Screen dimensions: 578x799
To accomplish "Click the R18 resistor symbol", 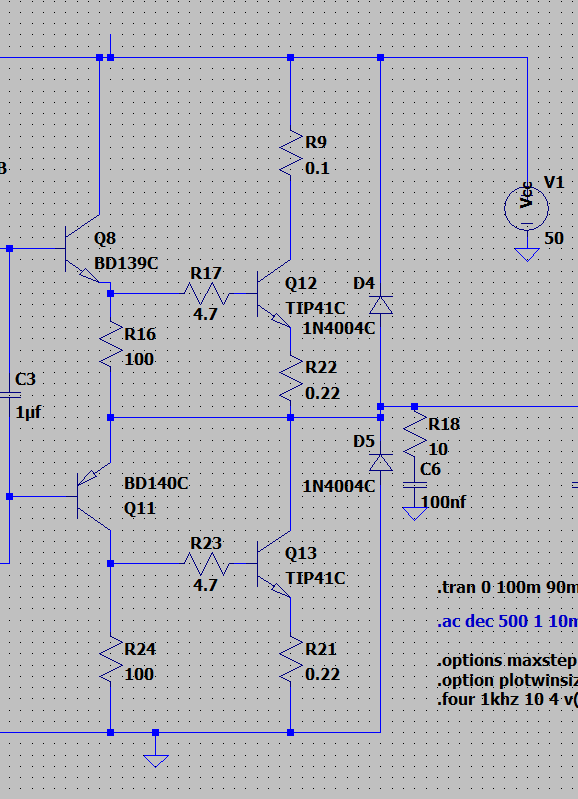I will point(415,433).
